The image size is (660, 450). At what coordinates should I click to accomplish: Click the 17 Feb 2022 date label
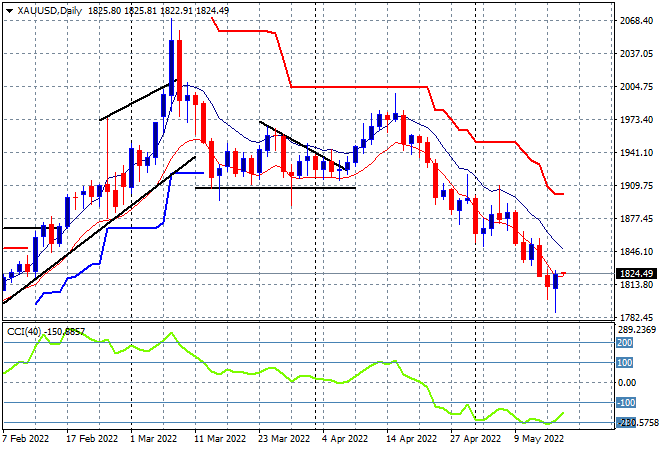(x=92, y=439)
